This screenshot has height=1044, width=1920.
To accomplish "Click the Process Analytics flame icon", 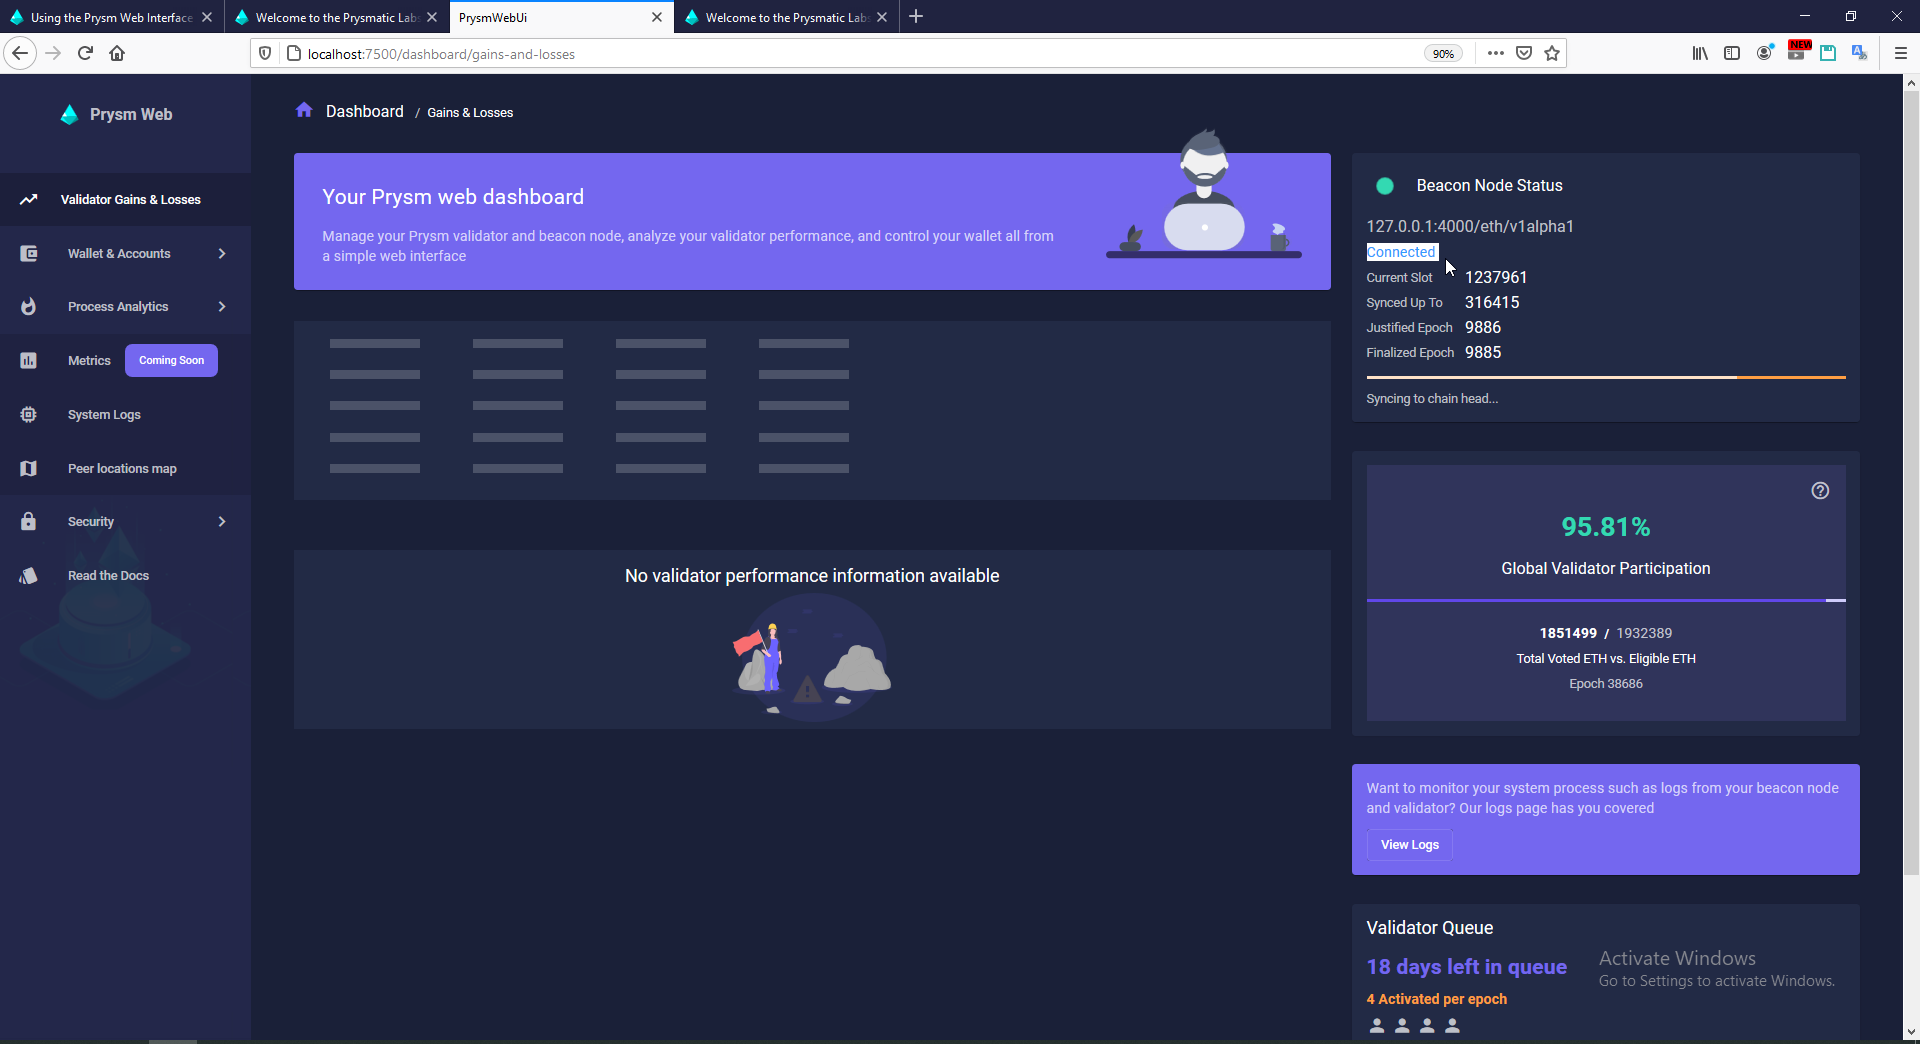I will pyautogui.click(x=29, y=307).
